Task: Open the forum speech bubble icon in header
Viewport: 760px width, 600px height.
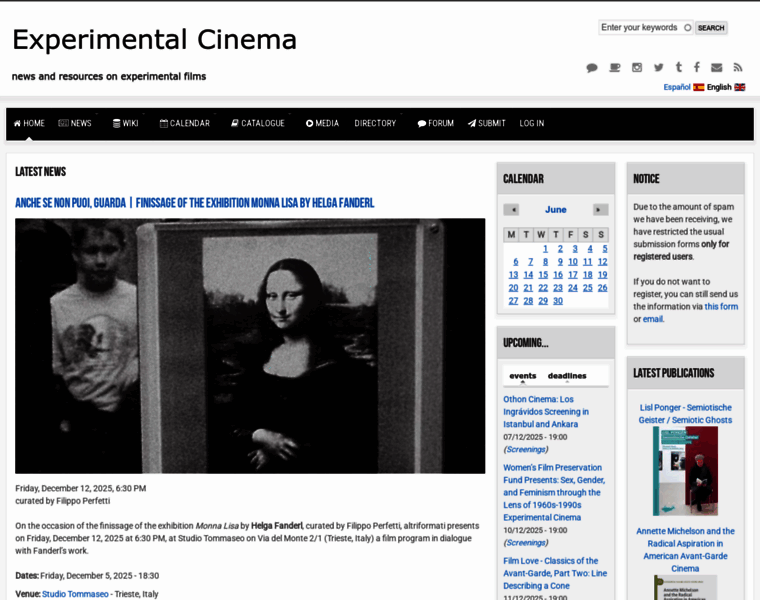Action: 592,68
